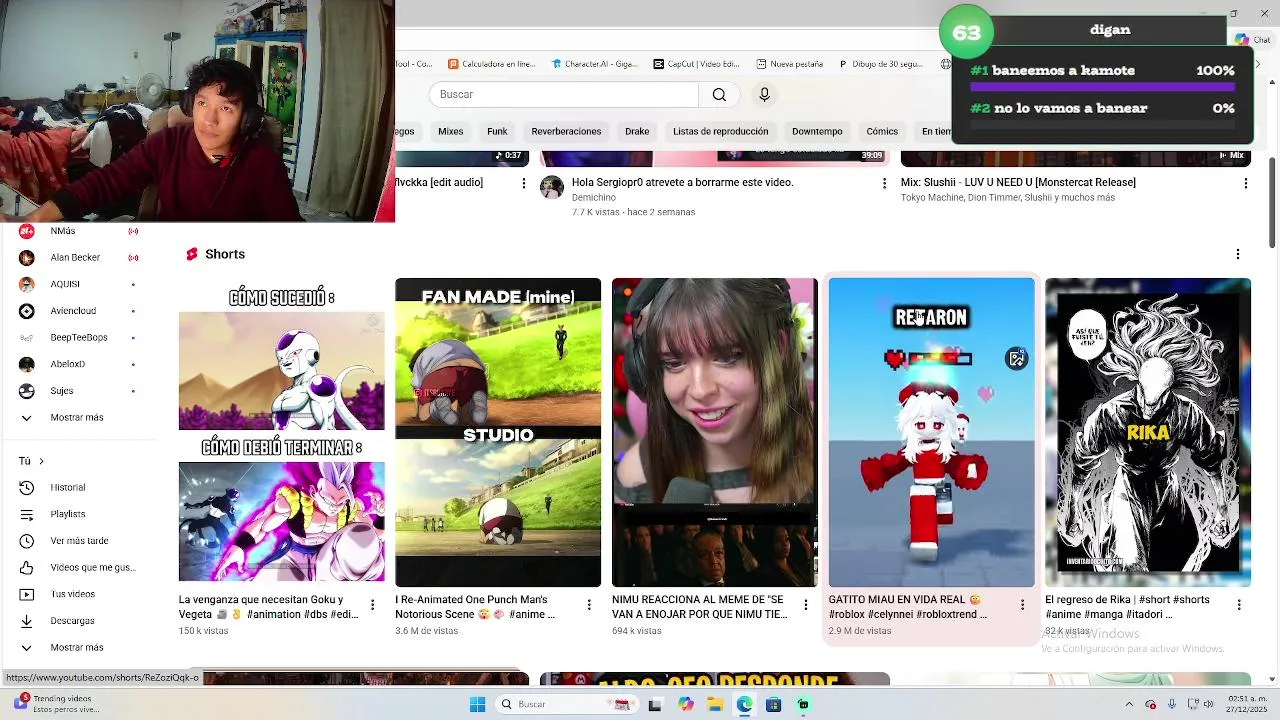Screen dimensions: 1280x720
Task: Open the Frieza Goku y Vegeta short thumbnail
Action: coord(281,432)
